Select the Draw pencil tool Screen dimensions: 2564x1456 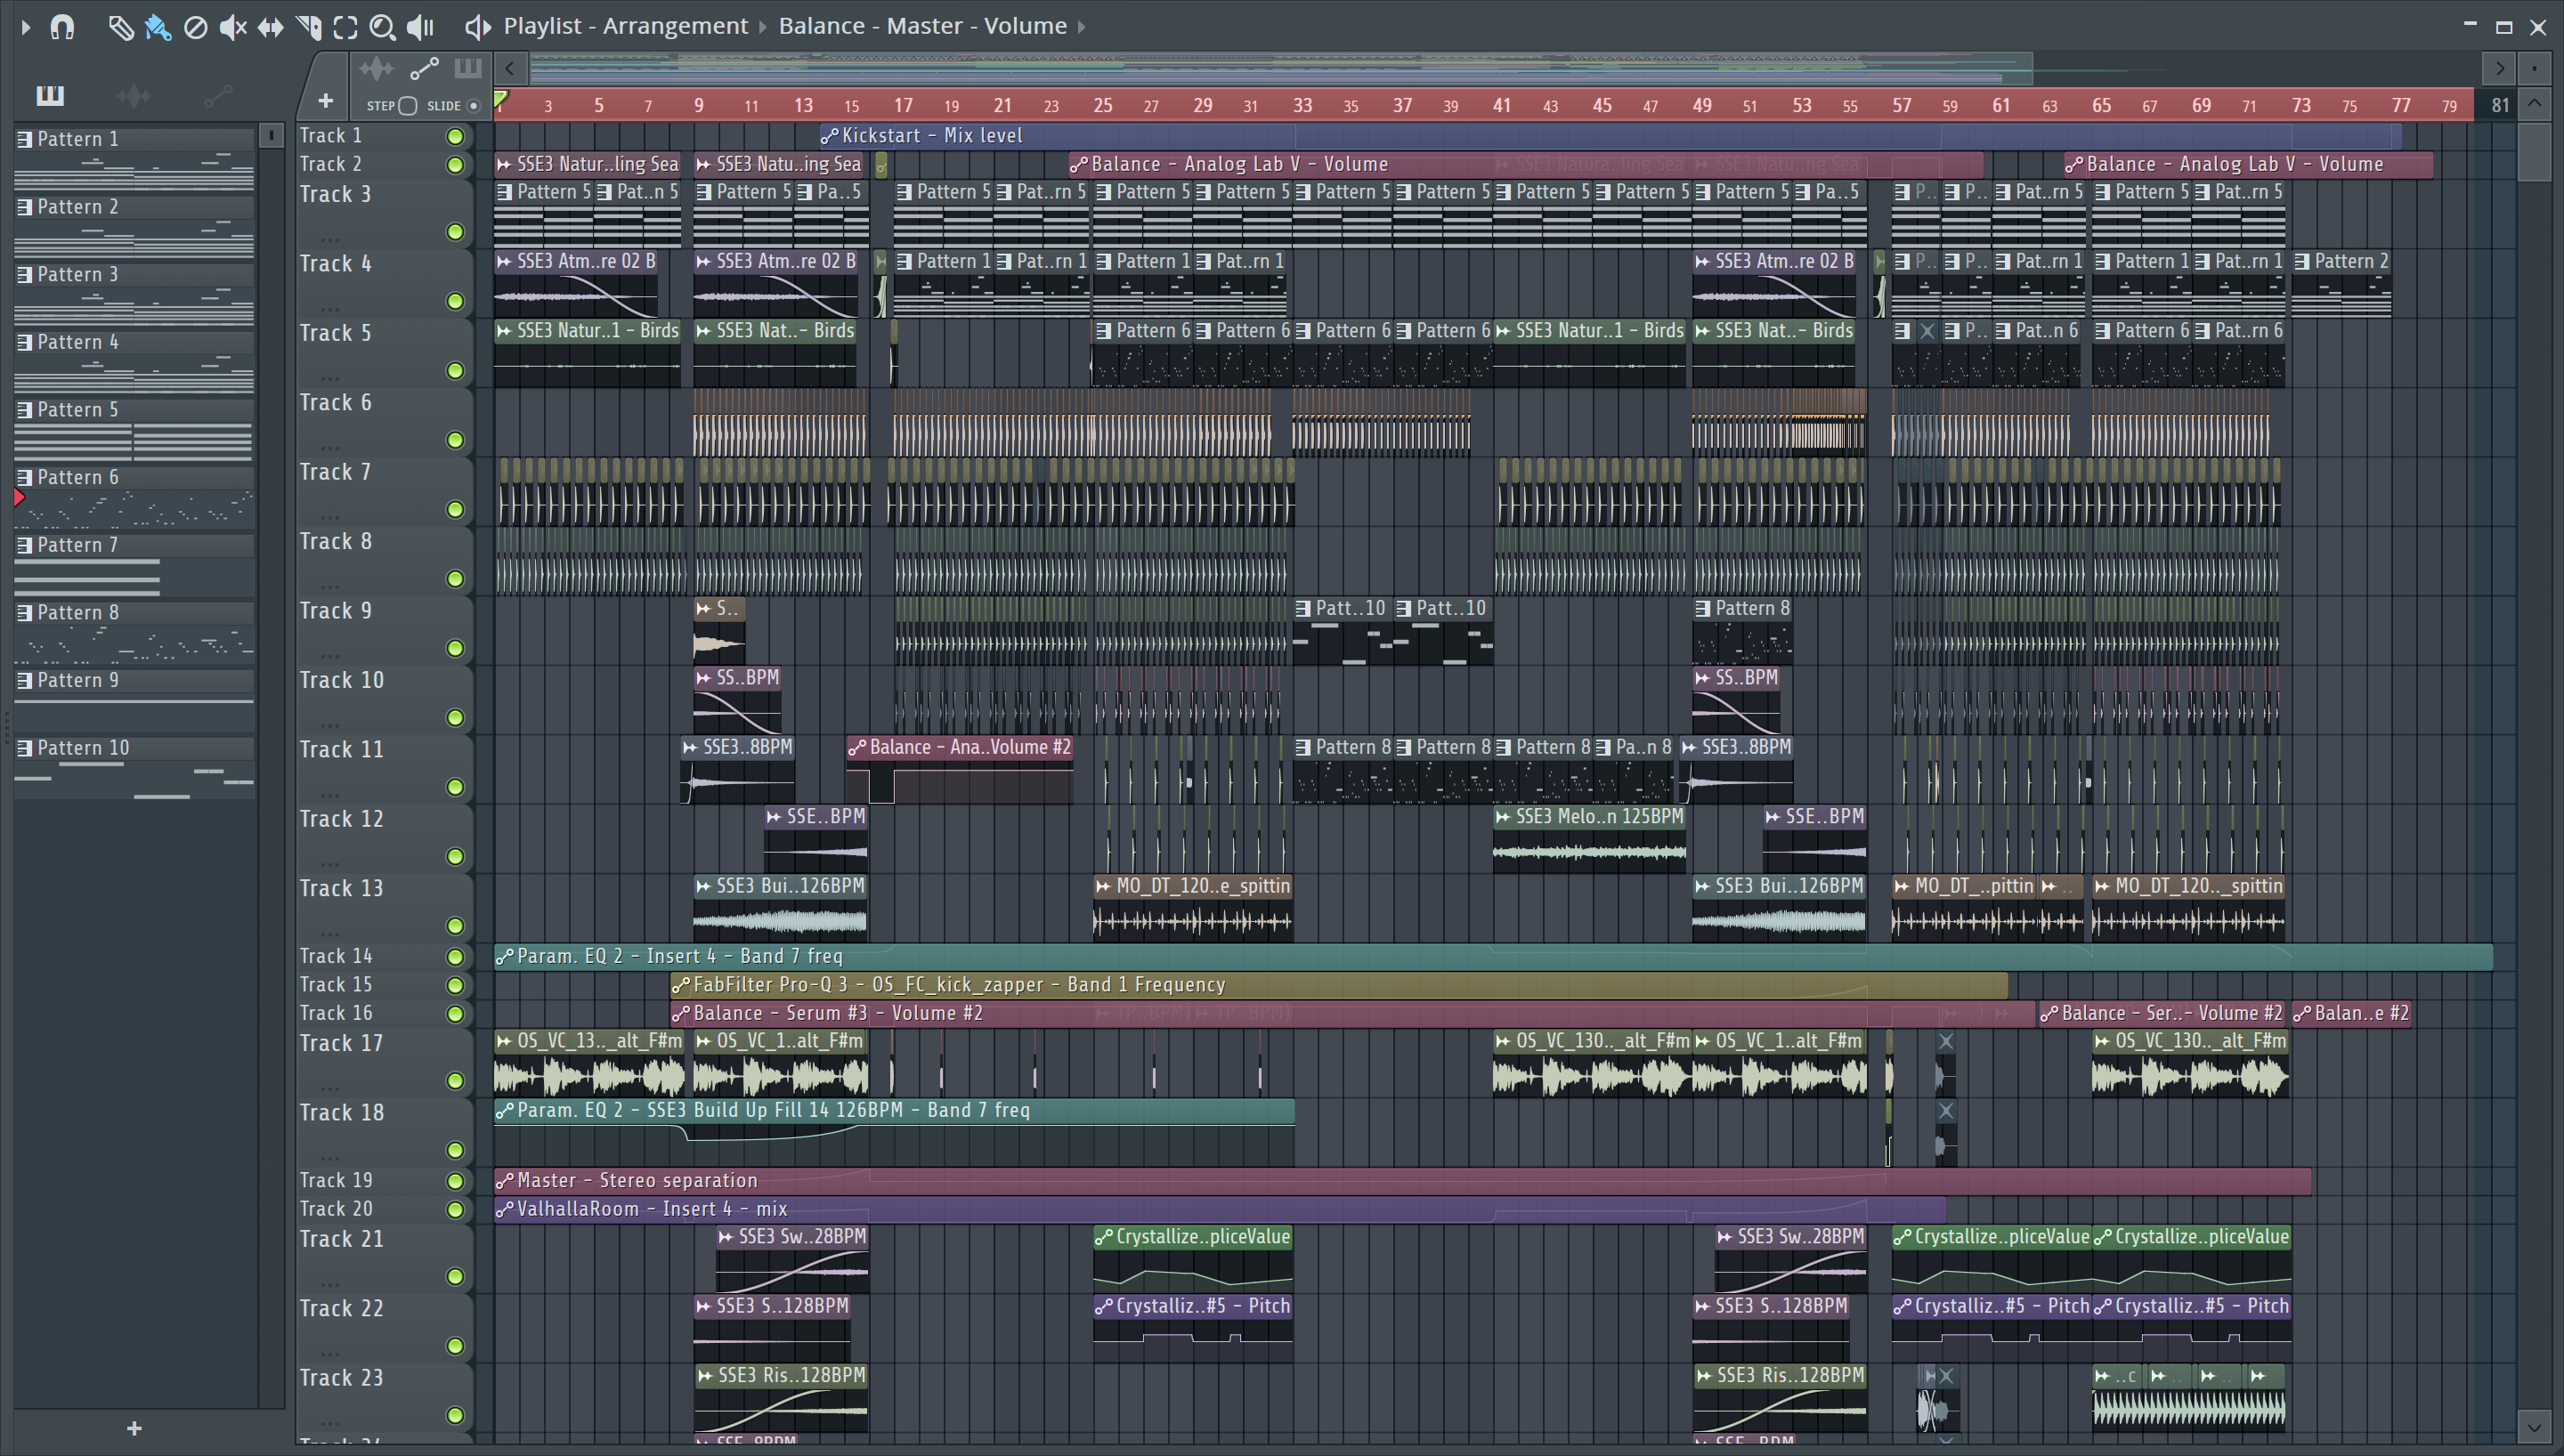click(x=120, y=27)
